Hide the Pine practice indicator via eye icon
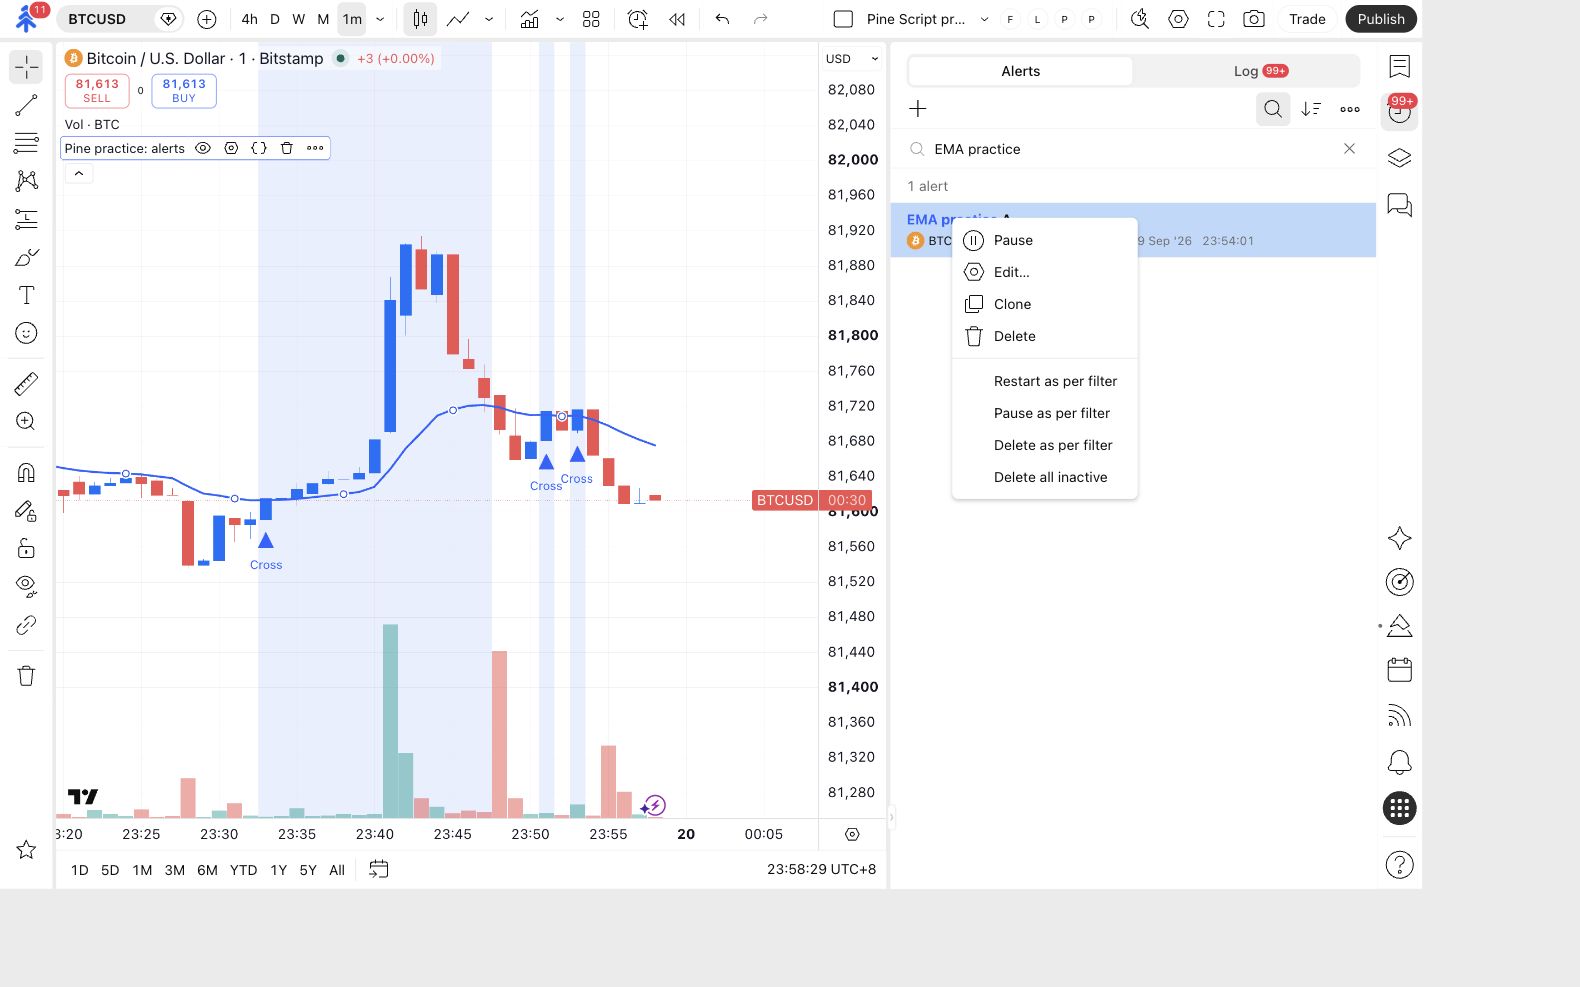The image size is (1580, 987). [x=203, y=148]
